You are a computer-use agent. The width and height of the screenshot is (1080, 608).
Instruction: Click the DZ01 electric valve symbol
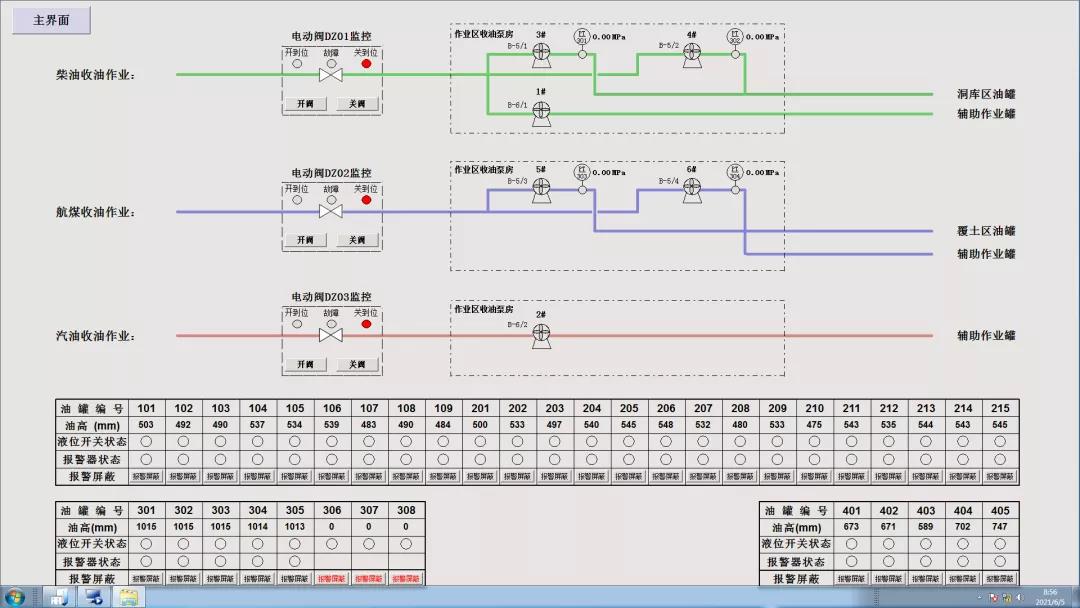point(331,75)
